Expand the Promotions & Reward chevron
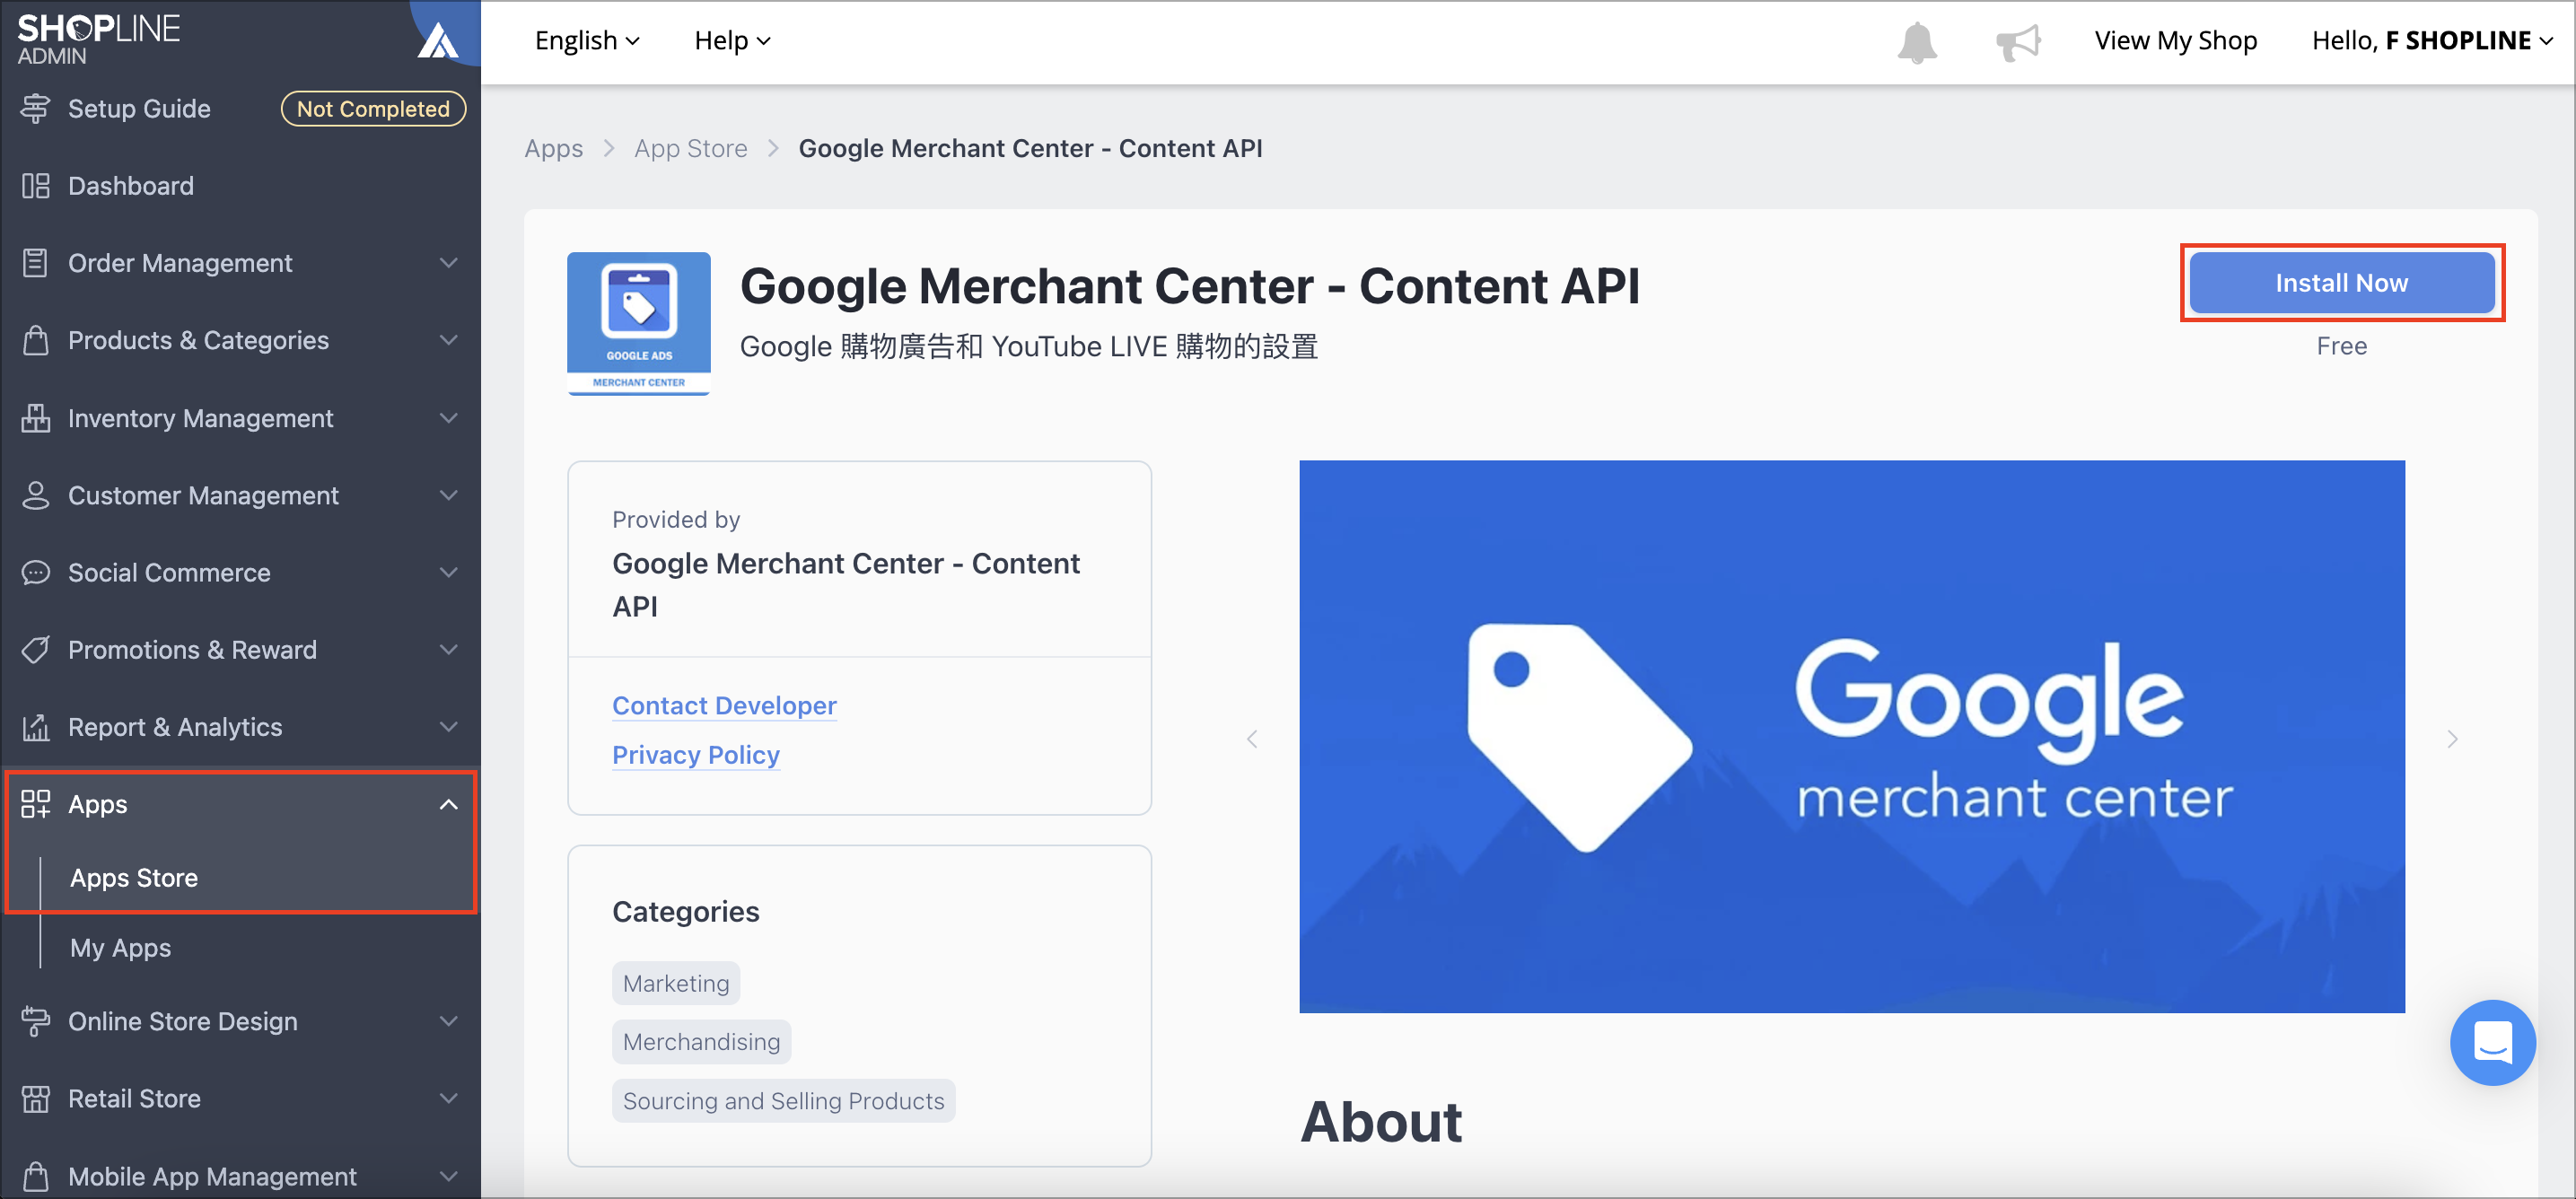 click(x=448, y=650)
